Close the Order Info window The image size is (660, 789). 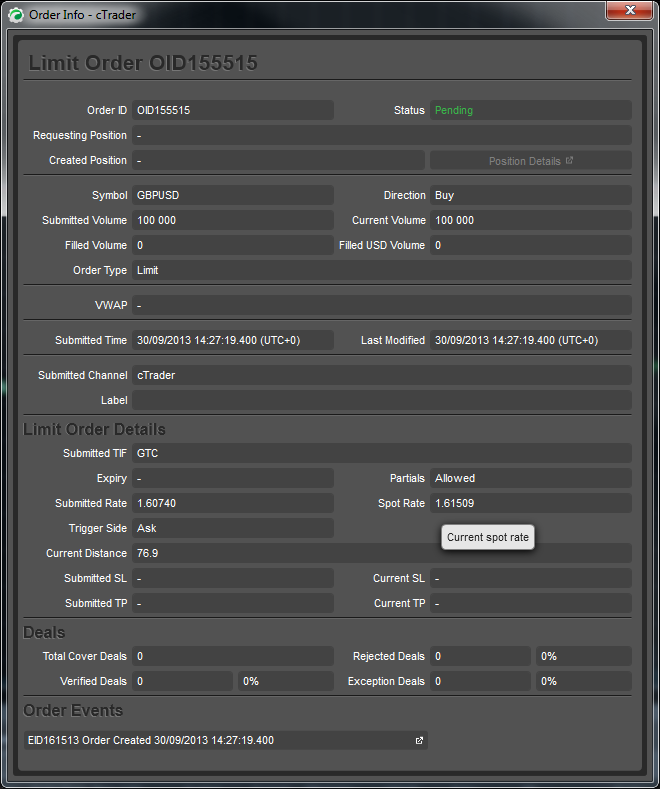[630, 10]
